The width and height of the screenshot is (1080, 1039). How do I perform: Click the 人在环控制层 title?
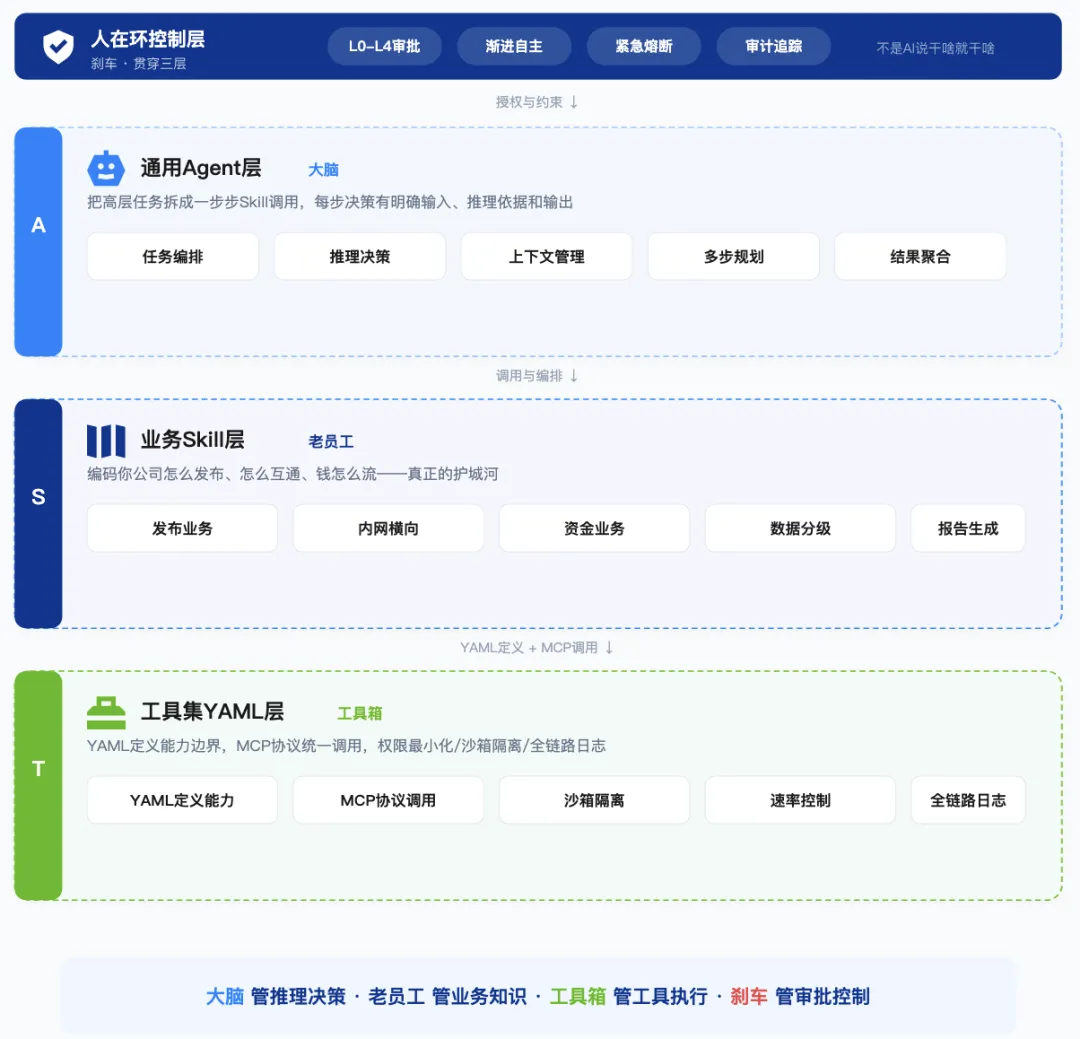click(148, 39)
